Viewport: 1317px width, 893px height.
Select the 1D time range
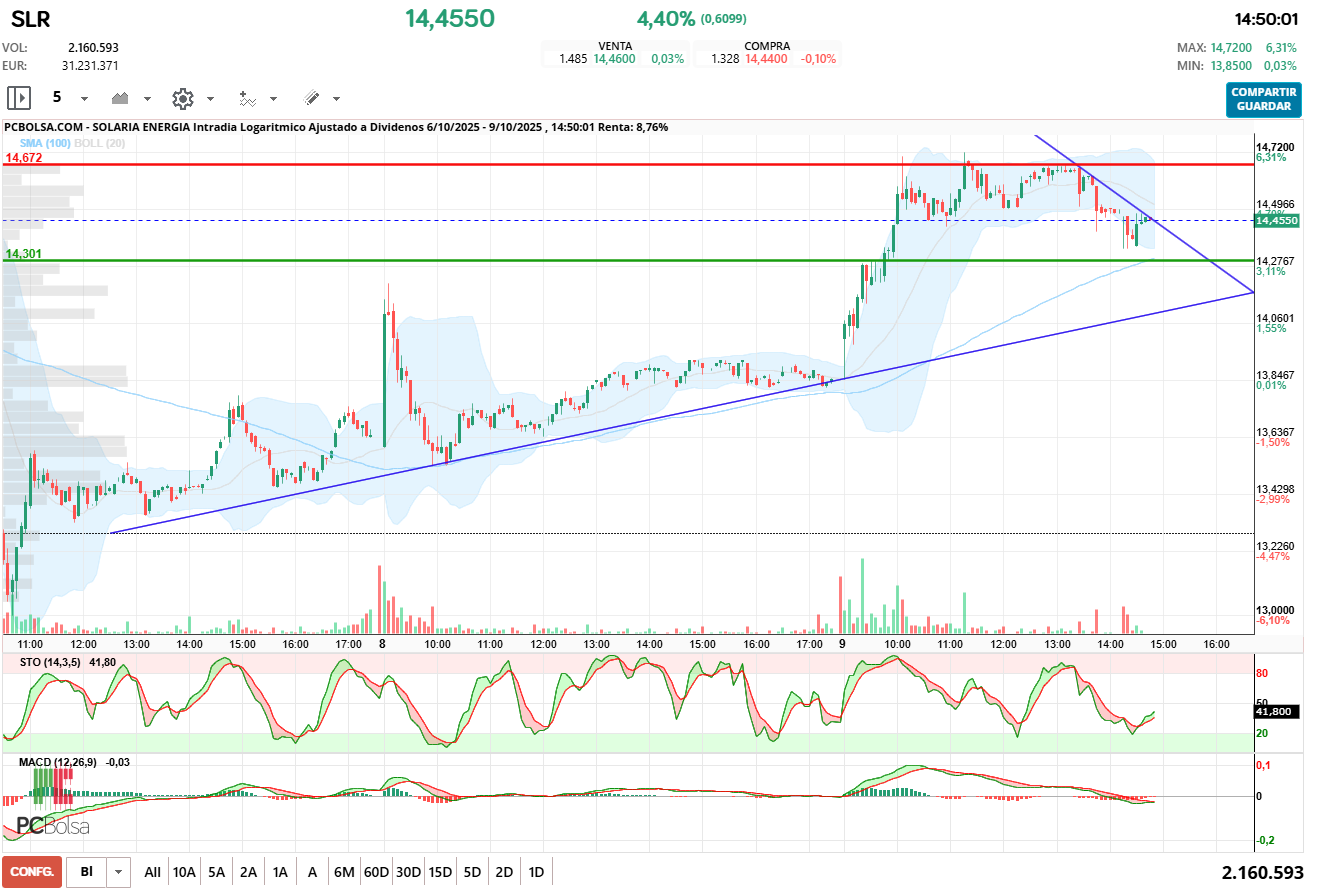[x=536, y=872]
